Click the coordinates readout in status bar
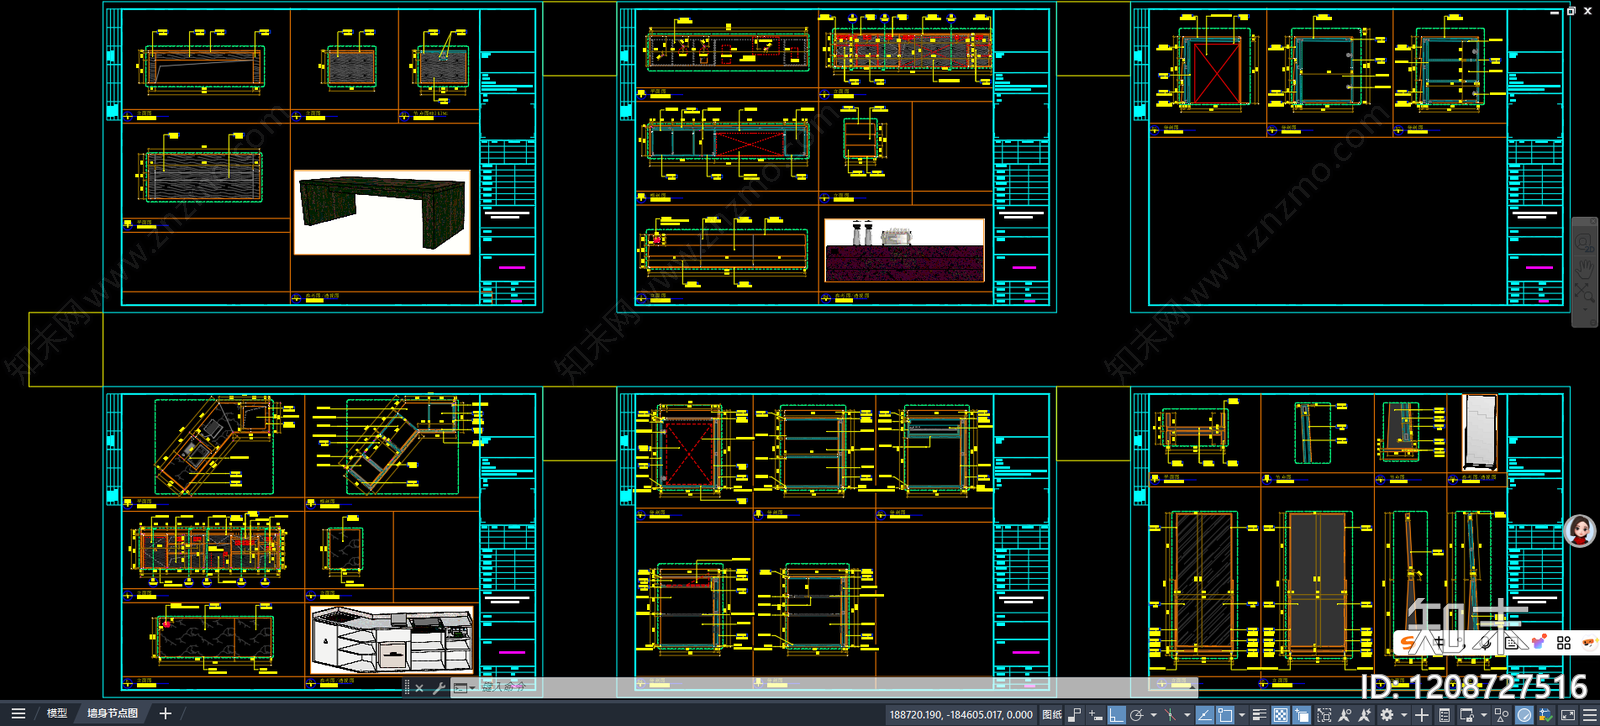The width and height of the screenshot is (1600, 726). click(x=961, y=715)
